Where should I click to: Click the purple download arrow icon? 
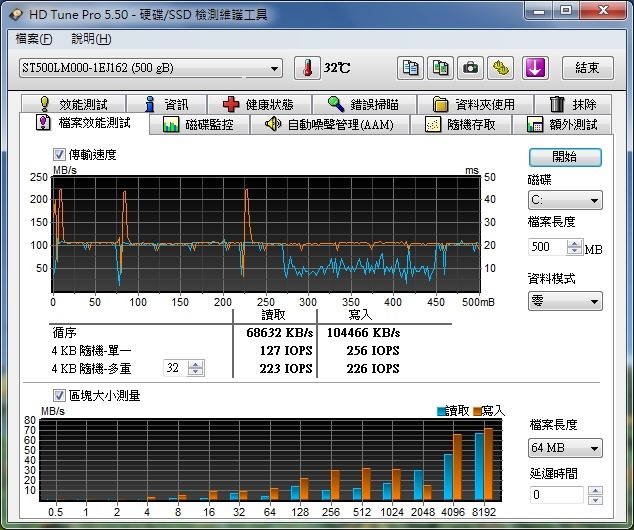[x=535, y=68]
